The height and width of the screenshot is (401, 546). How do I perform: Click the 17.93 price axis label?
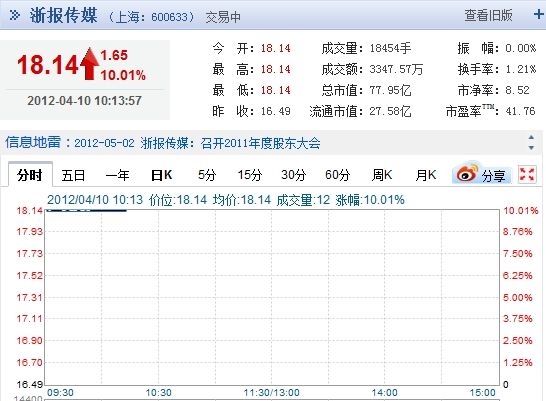click(30, 231)
